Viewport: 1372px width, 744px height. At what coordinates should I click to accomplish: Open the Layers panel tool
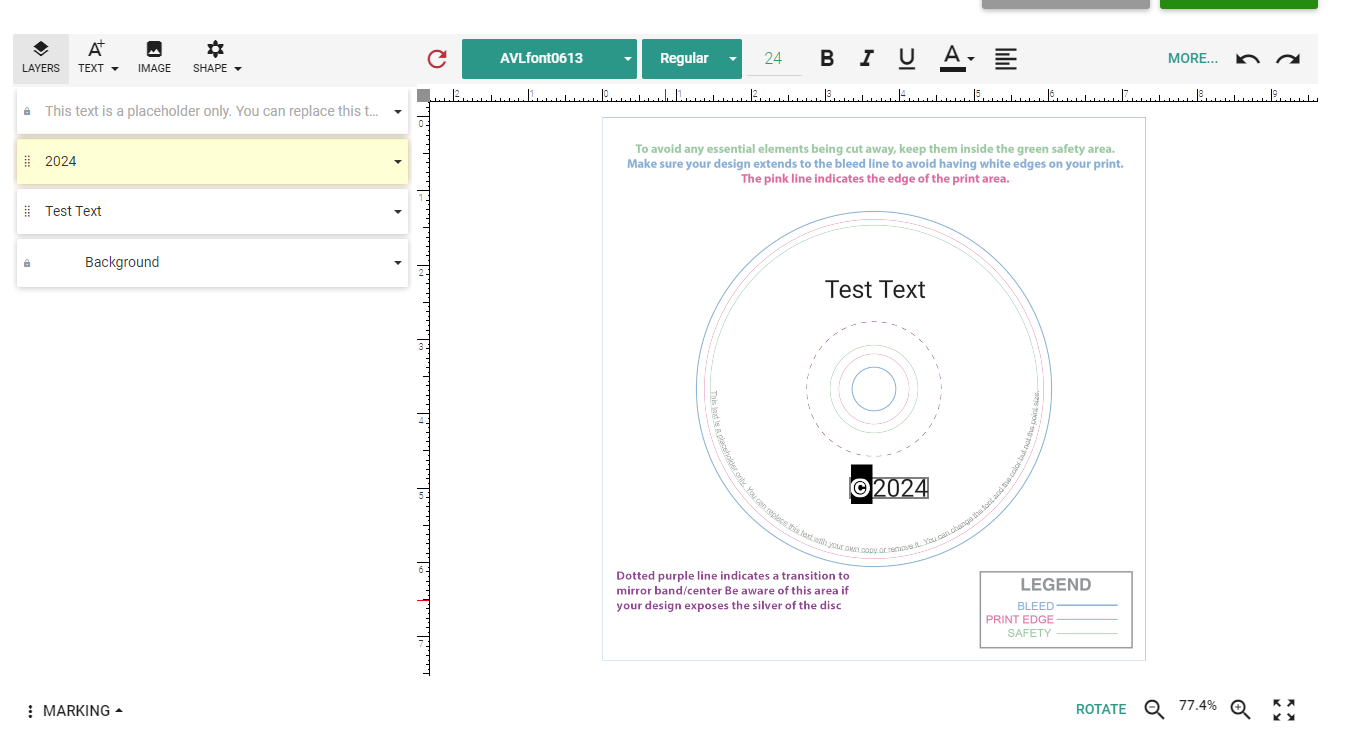pos(41,58)
